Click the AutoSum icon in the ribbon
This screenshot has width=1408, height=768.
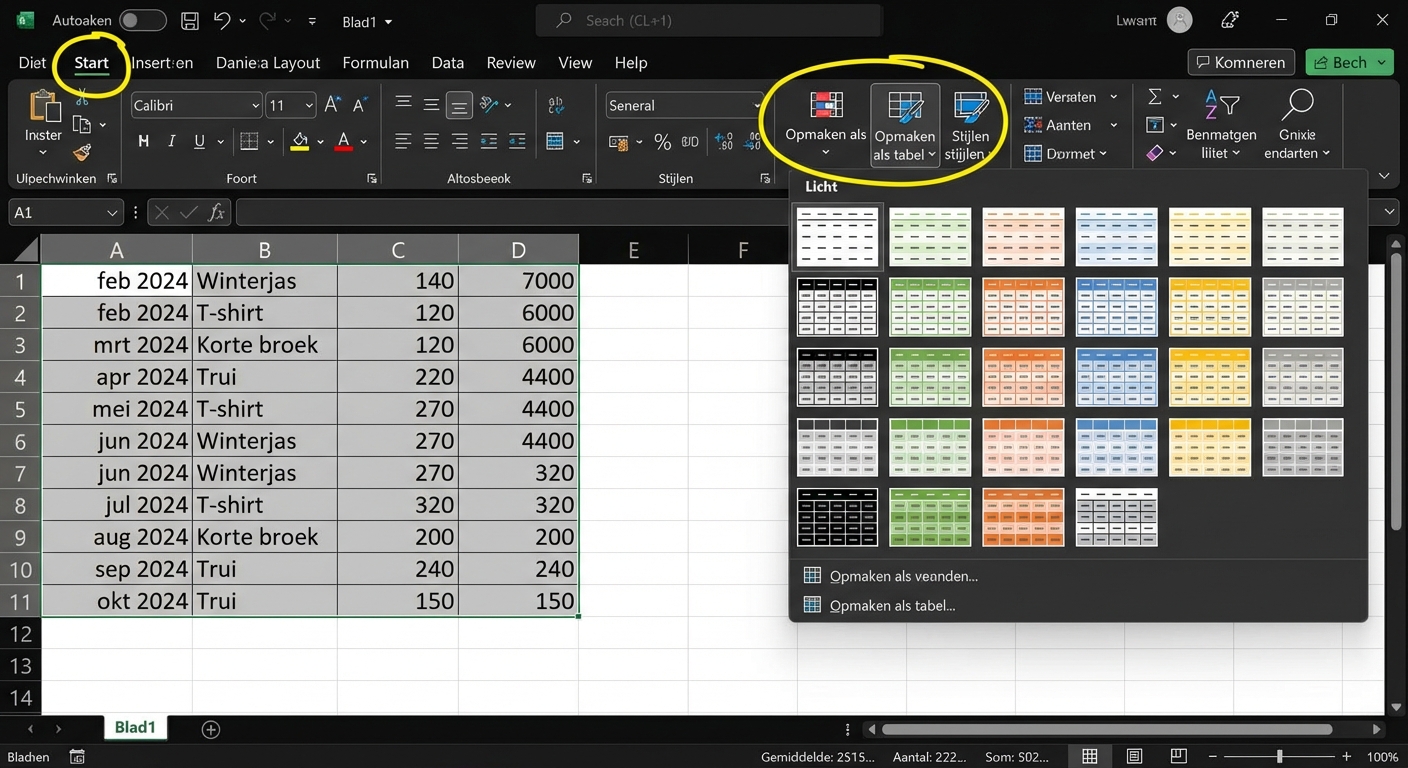click(1155, 96)
